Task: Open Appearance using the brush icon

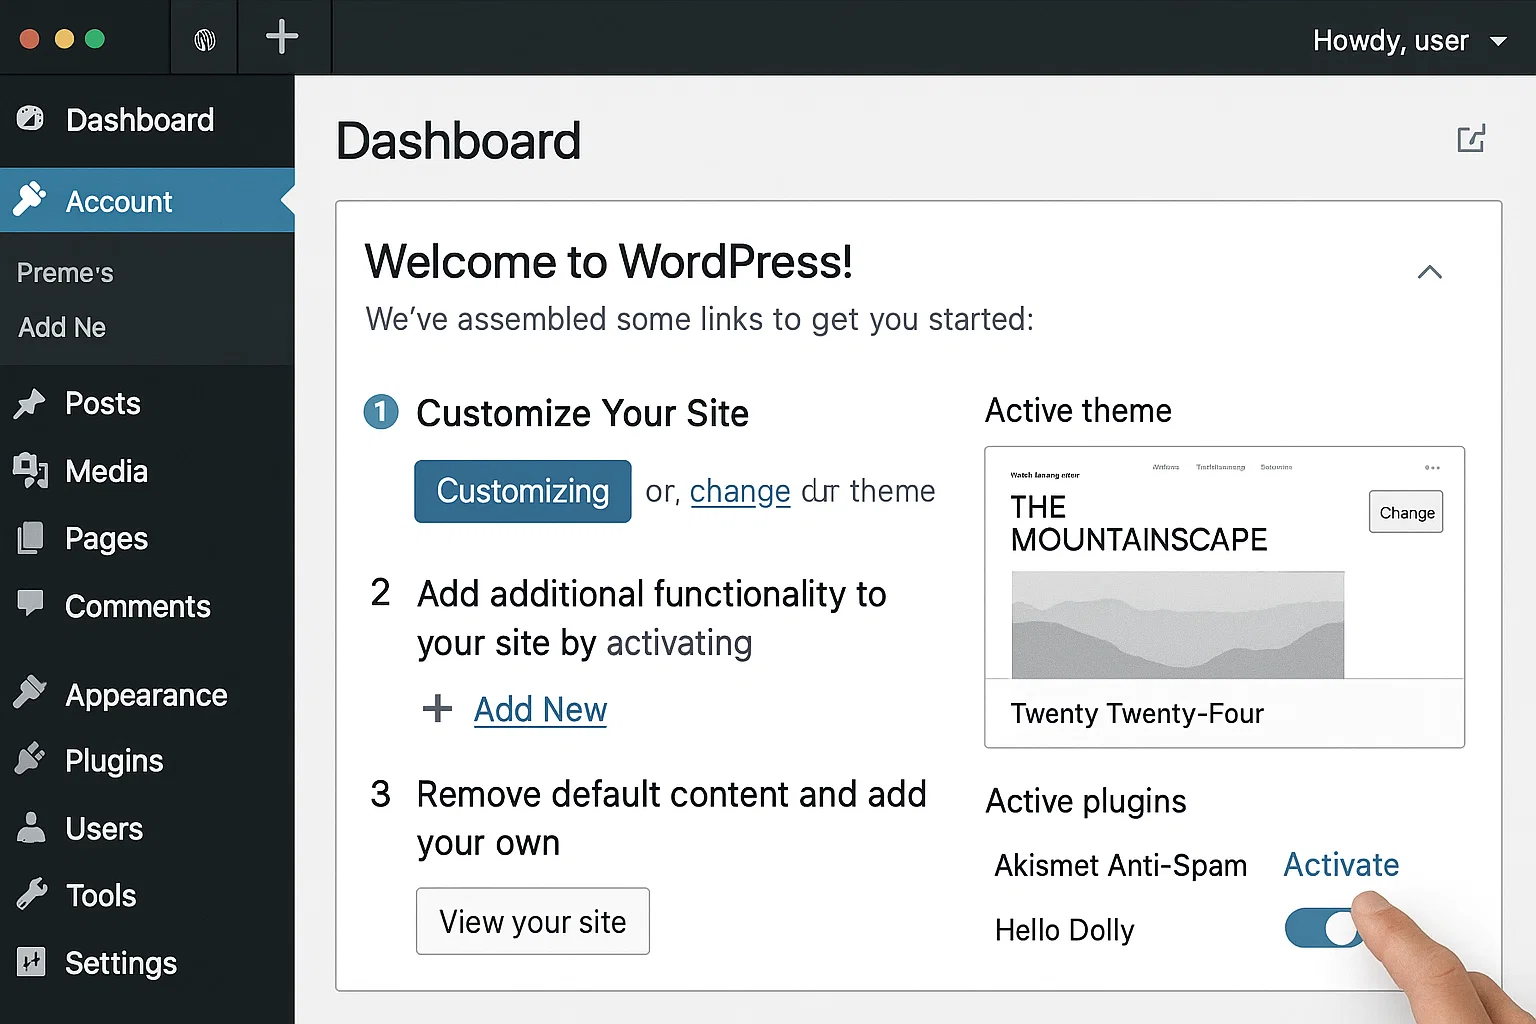Action: tap(30, 694)
